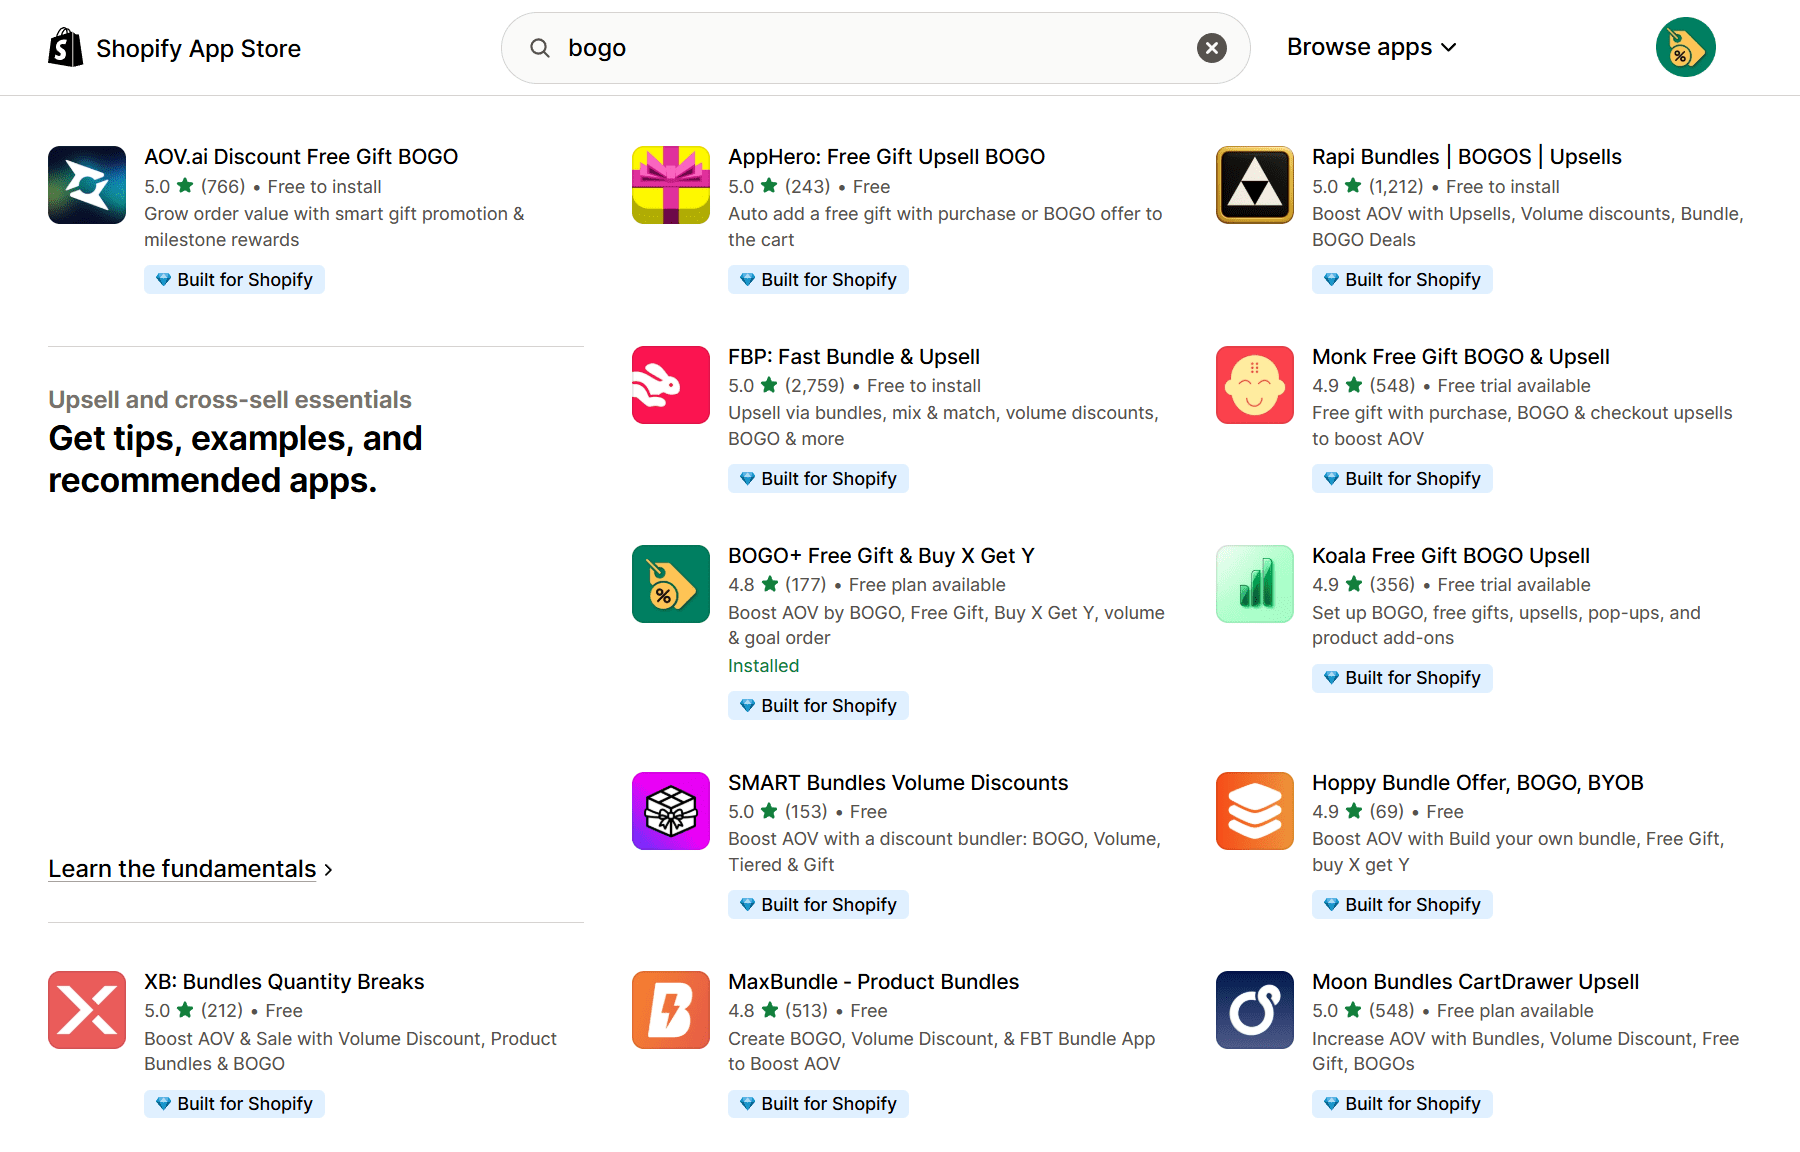The image size is (1800, 1152).
Task: Clear the search field with X button
Action: 1212,48
